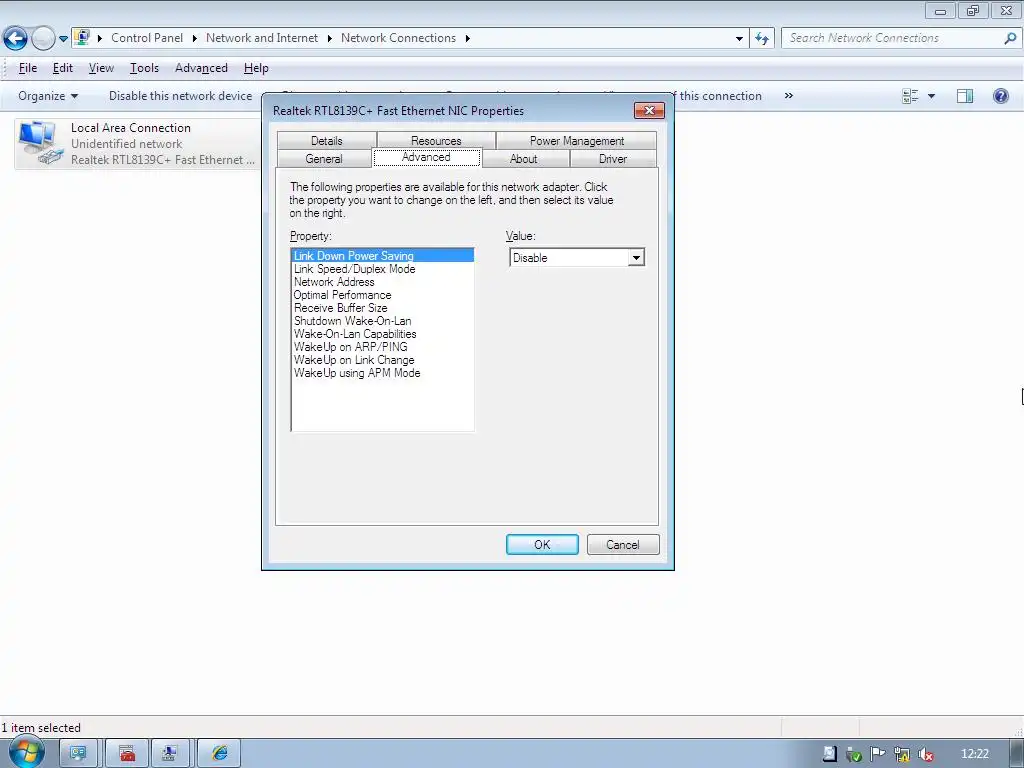
Task: Select Link Down Power Saving property
Action: [x=383, y=256]
